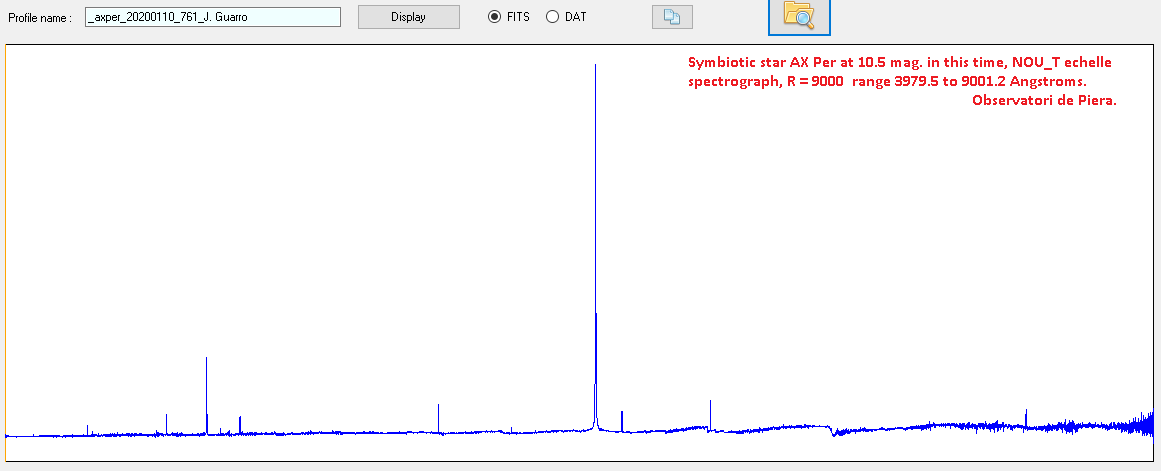Click the copy profile icon button

click(671, 18)
